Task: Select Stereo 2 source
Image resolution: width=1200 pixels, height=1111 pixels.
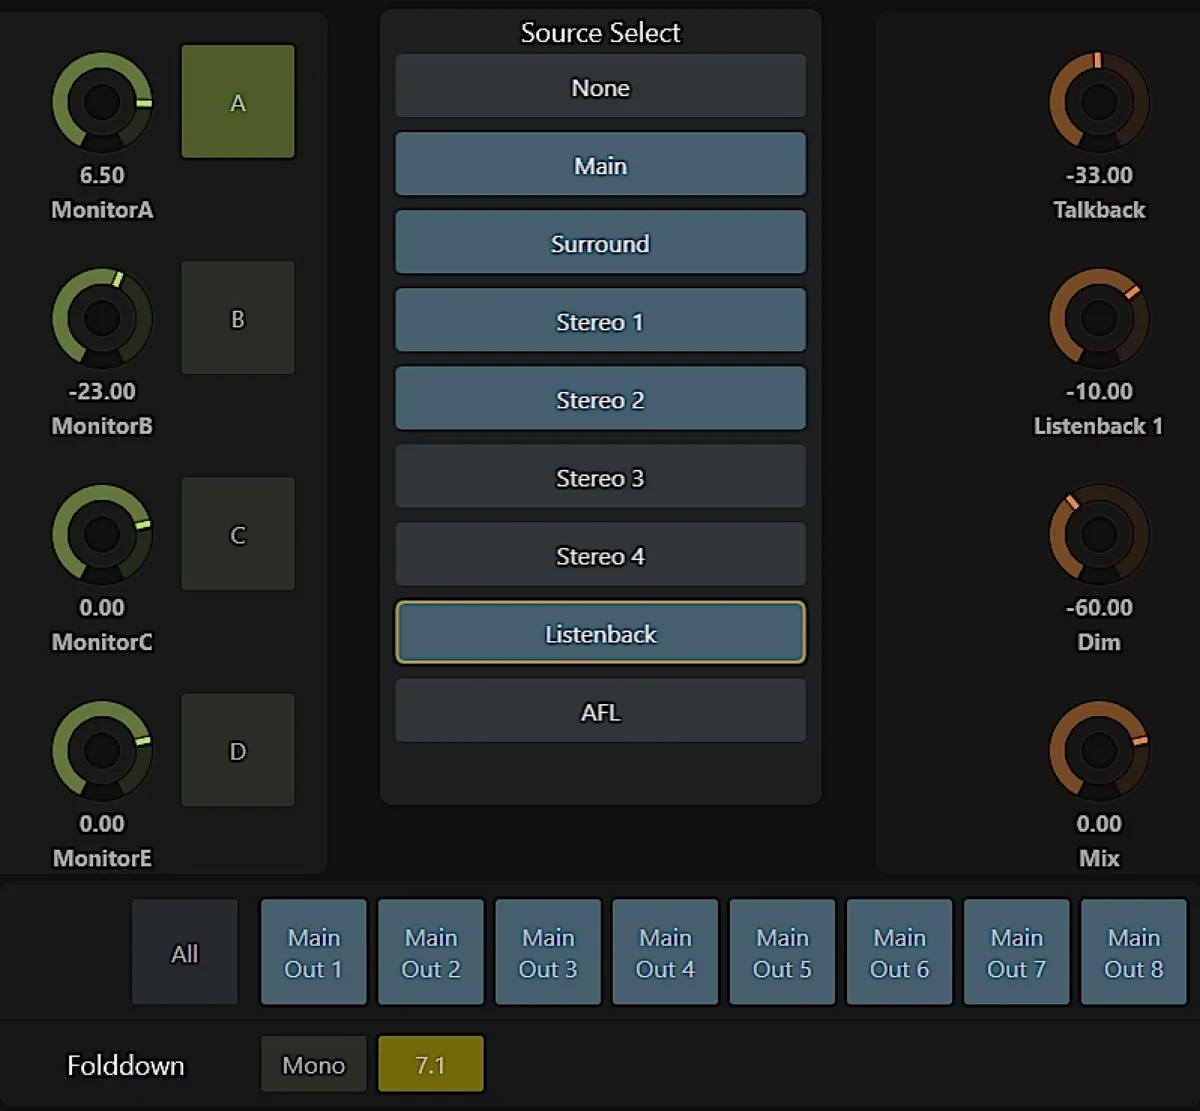Action: 600,399
